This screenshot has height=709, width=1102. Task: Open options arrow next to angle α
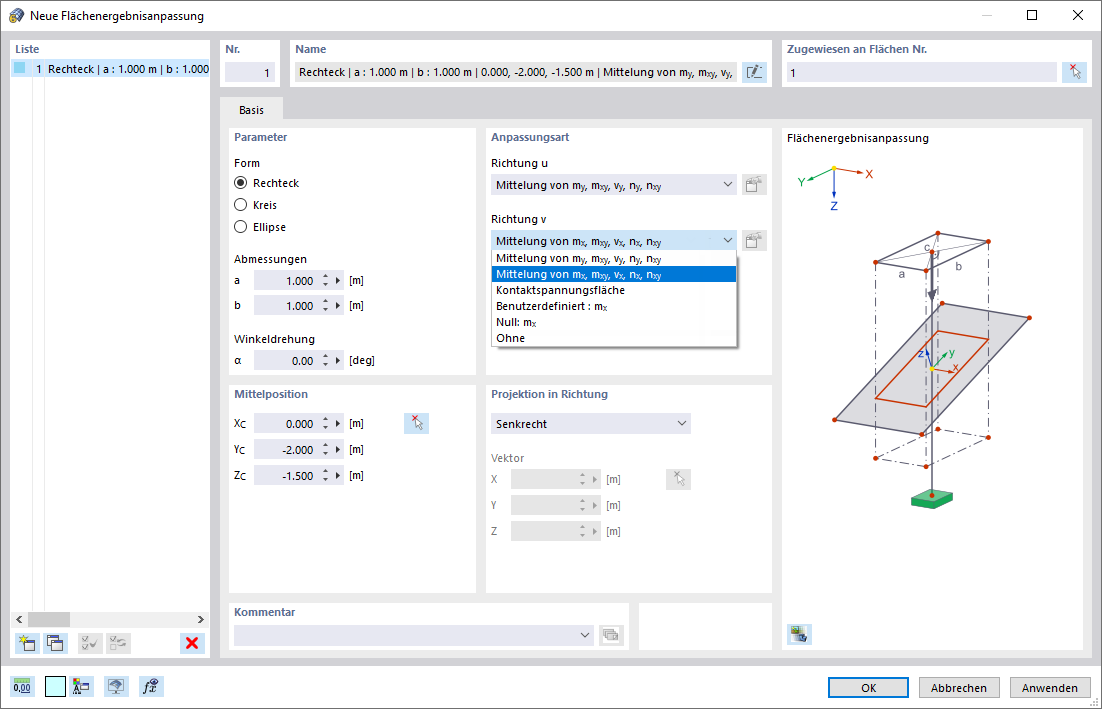click(x=338, y=360)
